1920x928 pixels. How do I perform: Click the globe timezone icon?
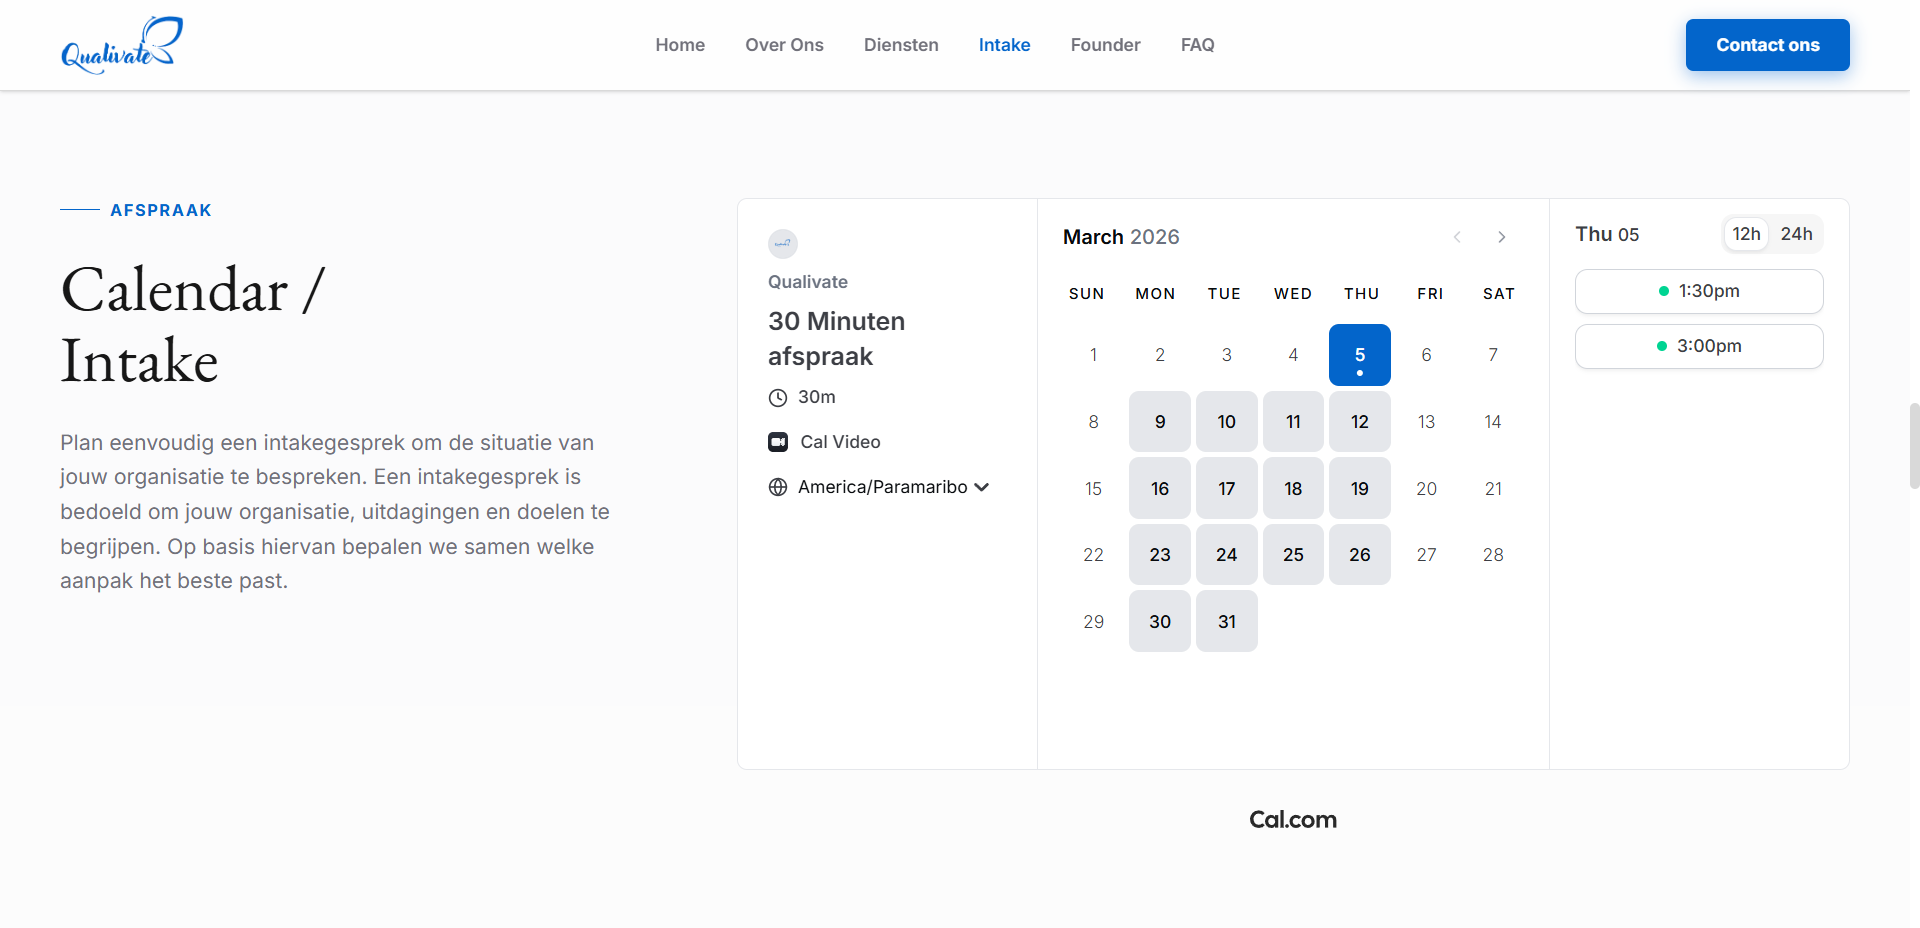778,487
